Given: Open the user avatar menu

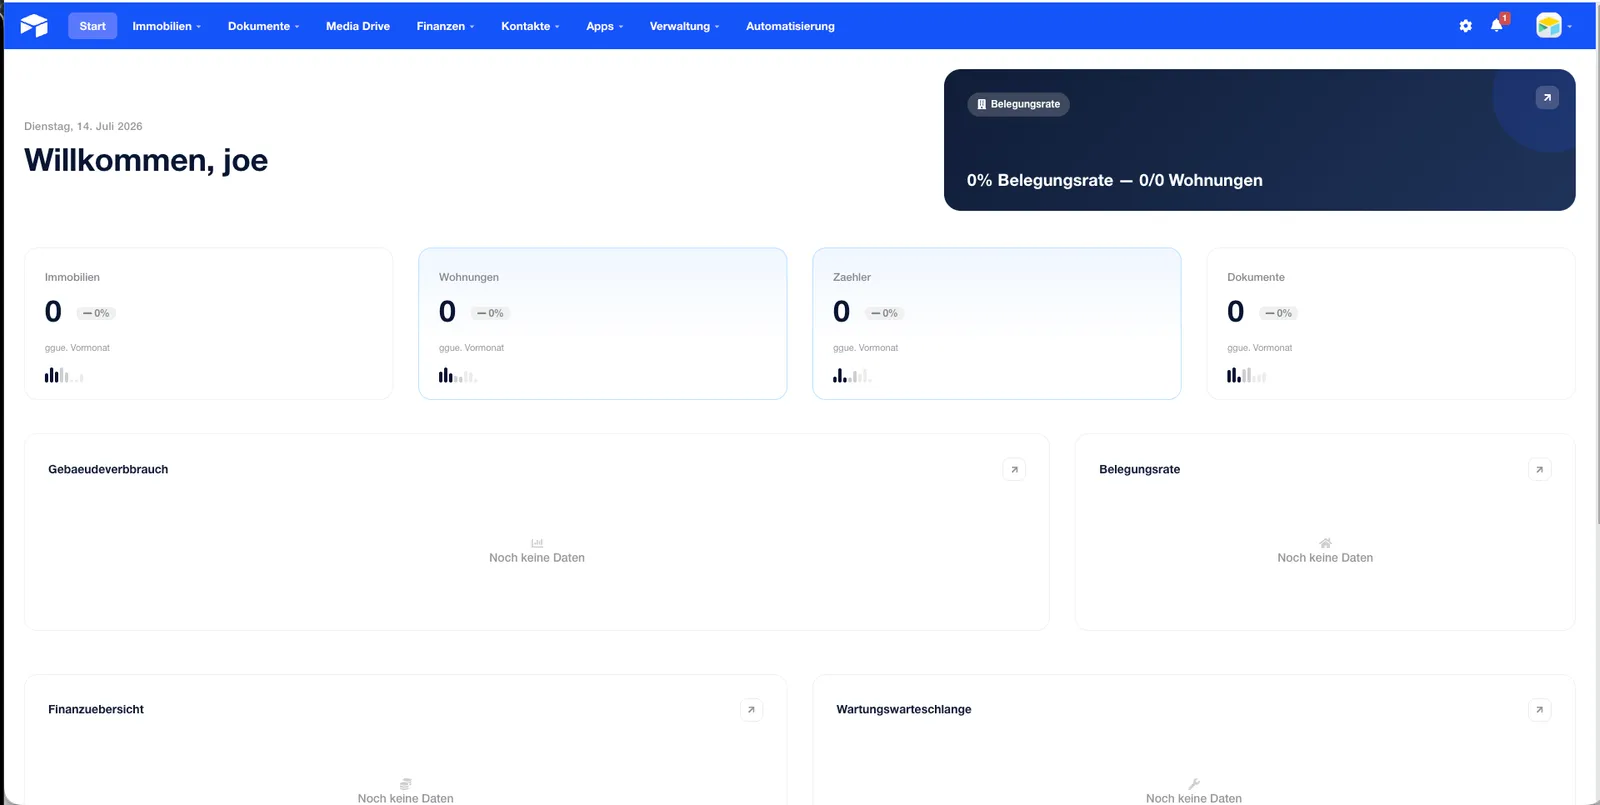Looking at the screenshot, I should tap(1554, 26).
